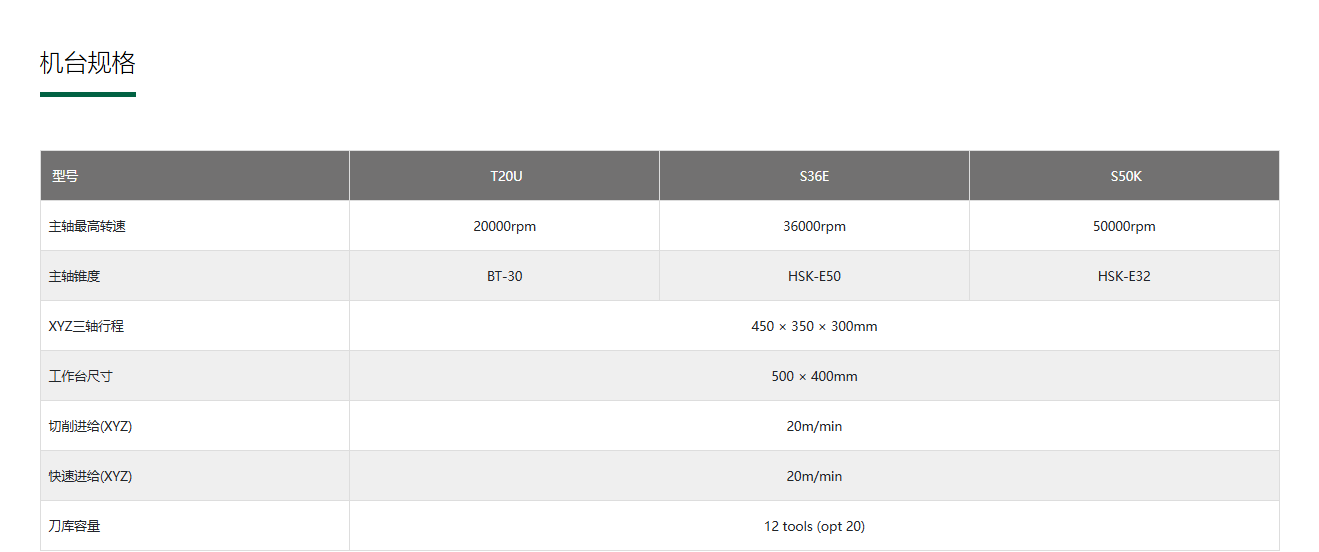Select the T20U column header
1319x552 pixels.
click(505, 176)
